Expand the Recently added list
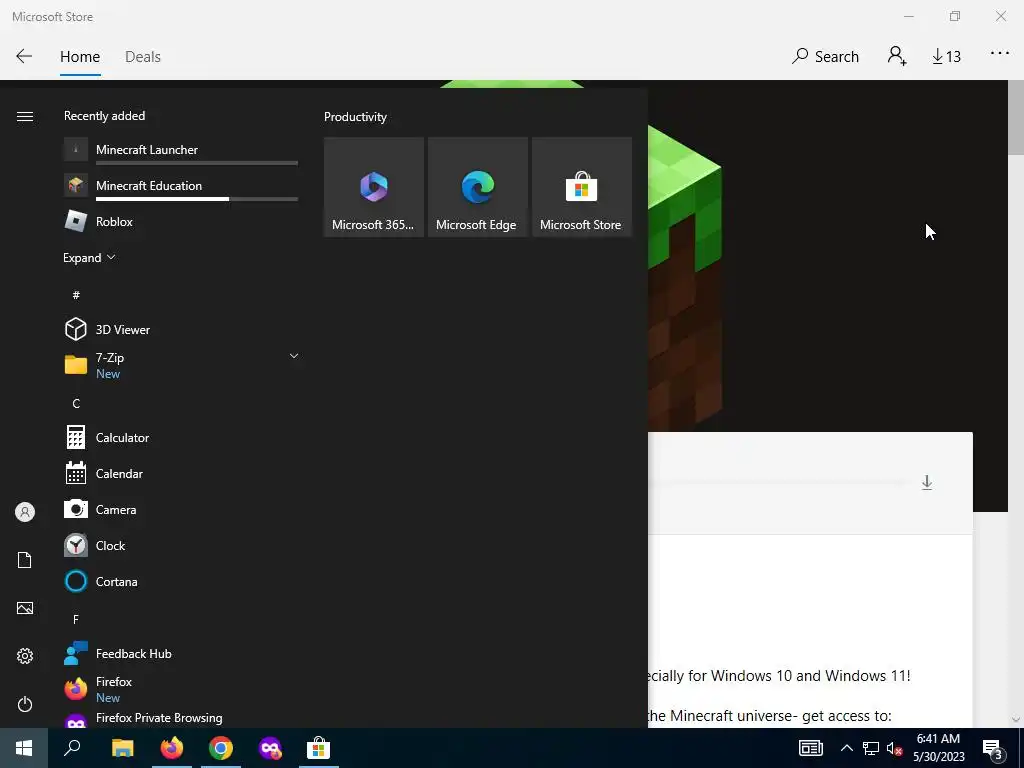 click(x=89, y=258)
